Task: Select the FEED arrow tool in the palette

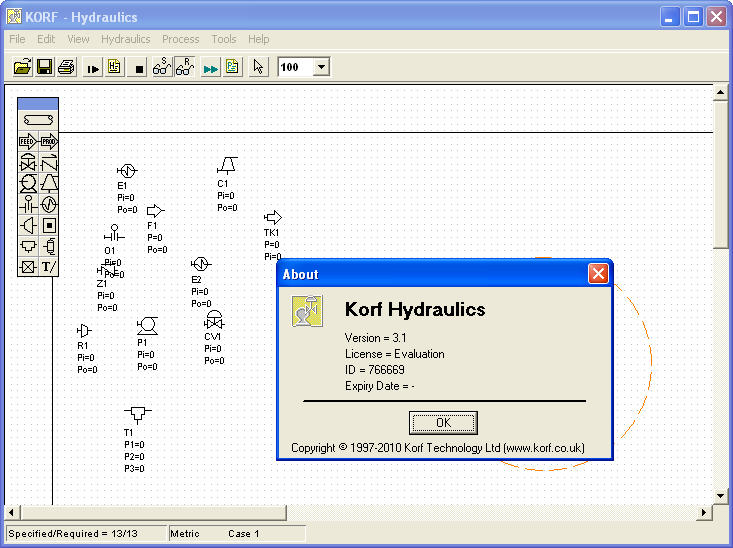Action: [28, 141]
